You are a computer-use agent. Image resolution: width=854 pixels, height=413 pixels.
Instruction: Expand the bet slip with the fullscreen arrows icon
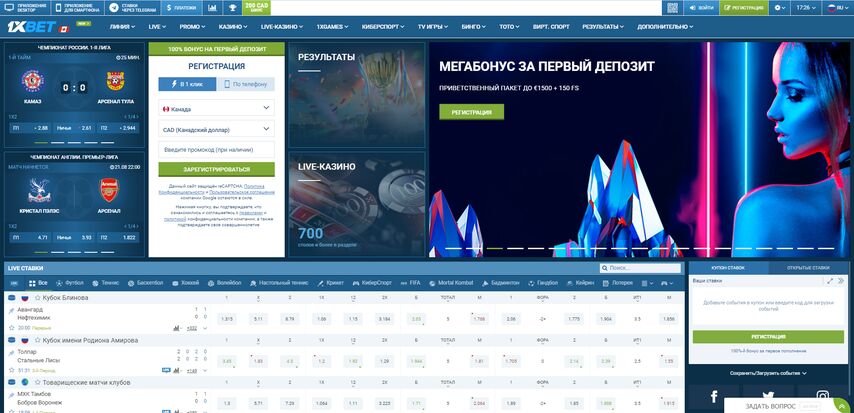pyautogui.click(x=829, y=281)
